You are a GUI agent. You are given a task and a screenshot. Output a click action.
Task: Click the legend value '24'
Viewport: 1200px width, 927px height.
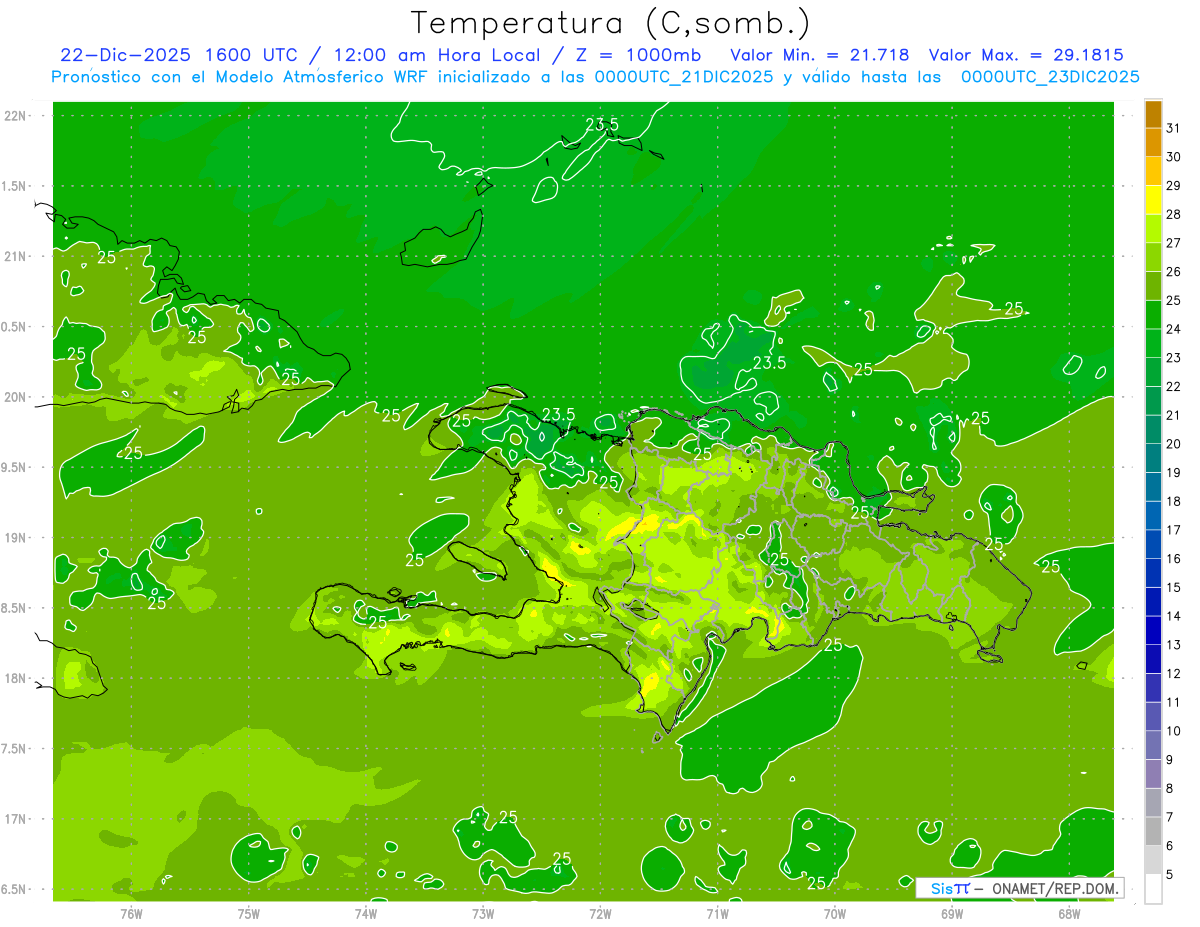tap(1174, 329)
